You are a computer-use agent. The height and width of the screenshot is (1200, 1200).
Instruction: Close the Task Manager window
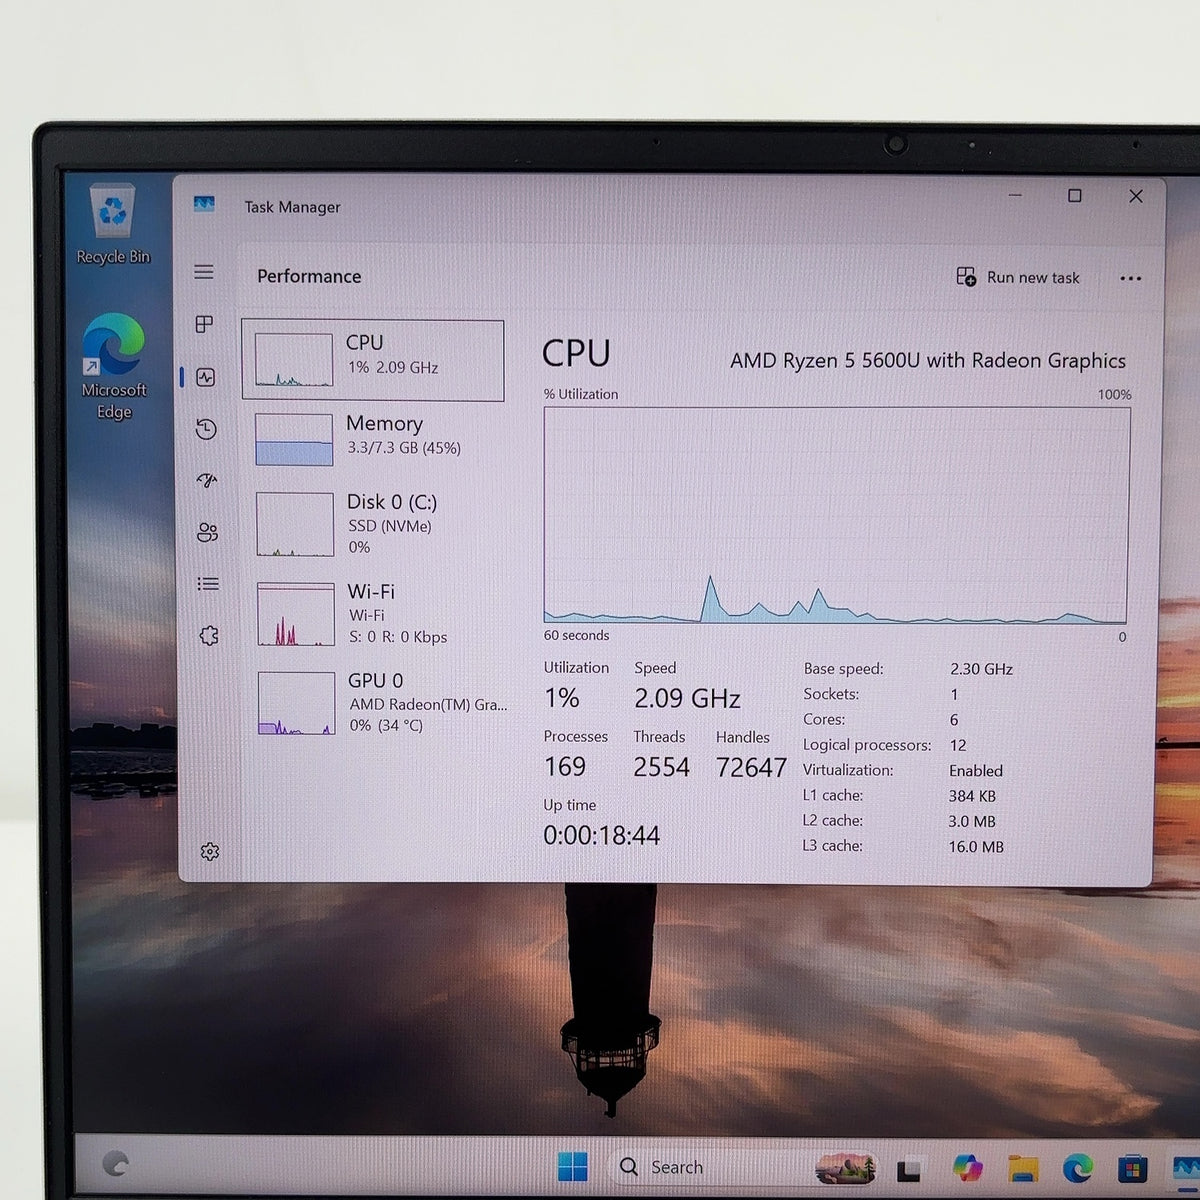point(1136,196)
